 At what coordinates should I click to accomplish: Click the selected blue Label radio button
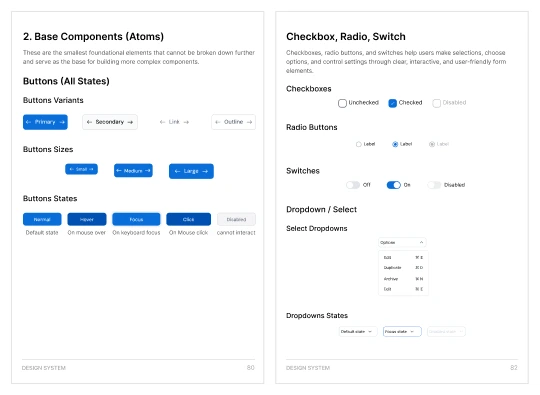(x=395, y=144)
